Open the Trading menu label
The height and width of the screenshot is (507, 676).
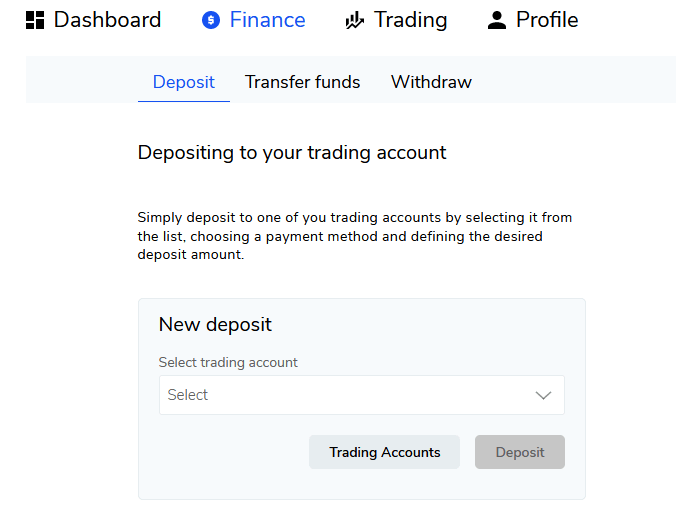[x=410, y=20]
